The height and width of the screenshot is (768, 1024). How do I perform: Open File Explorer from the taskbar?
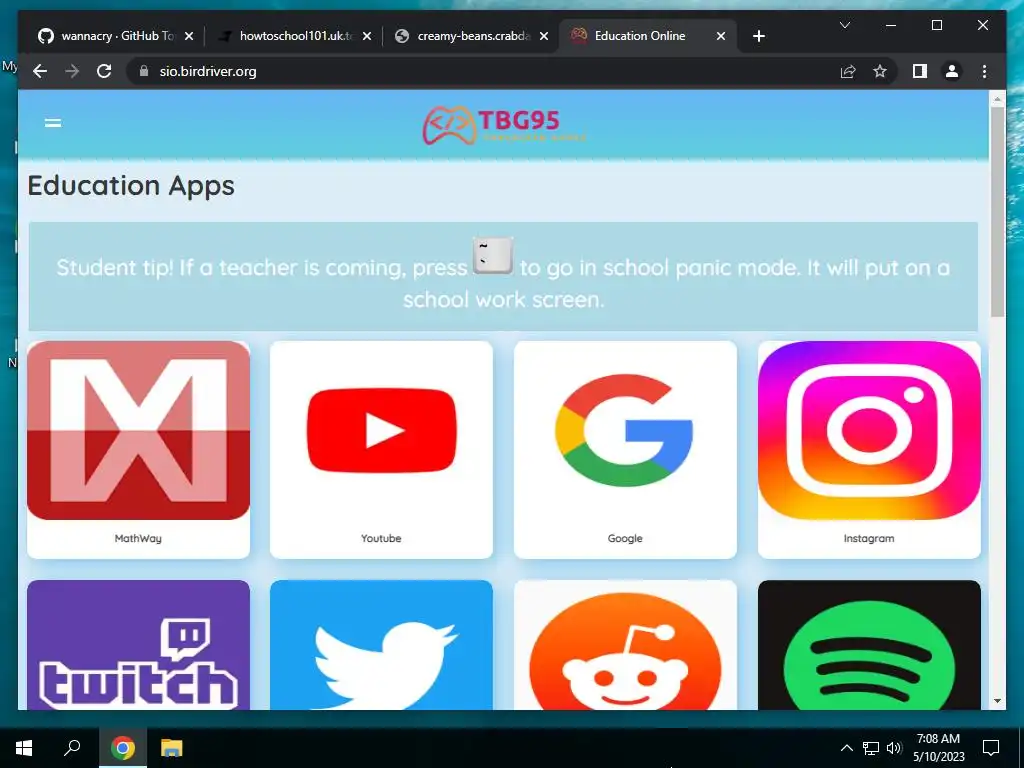(172, 748)
